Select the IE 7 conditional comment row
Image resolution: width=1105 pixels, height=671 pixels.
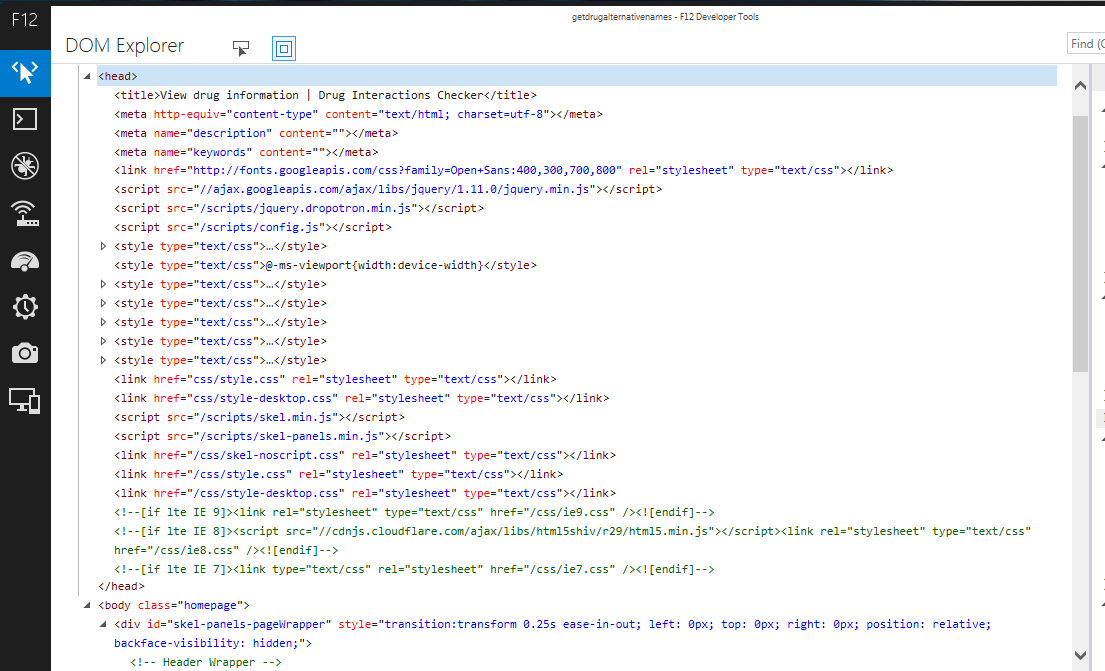coord(414,570)
